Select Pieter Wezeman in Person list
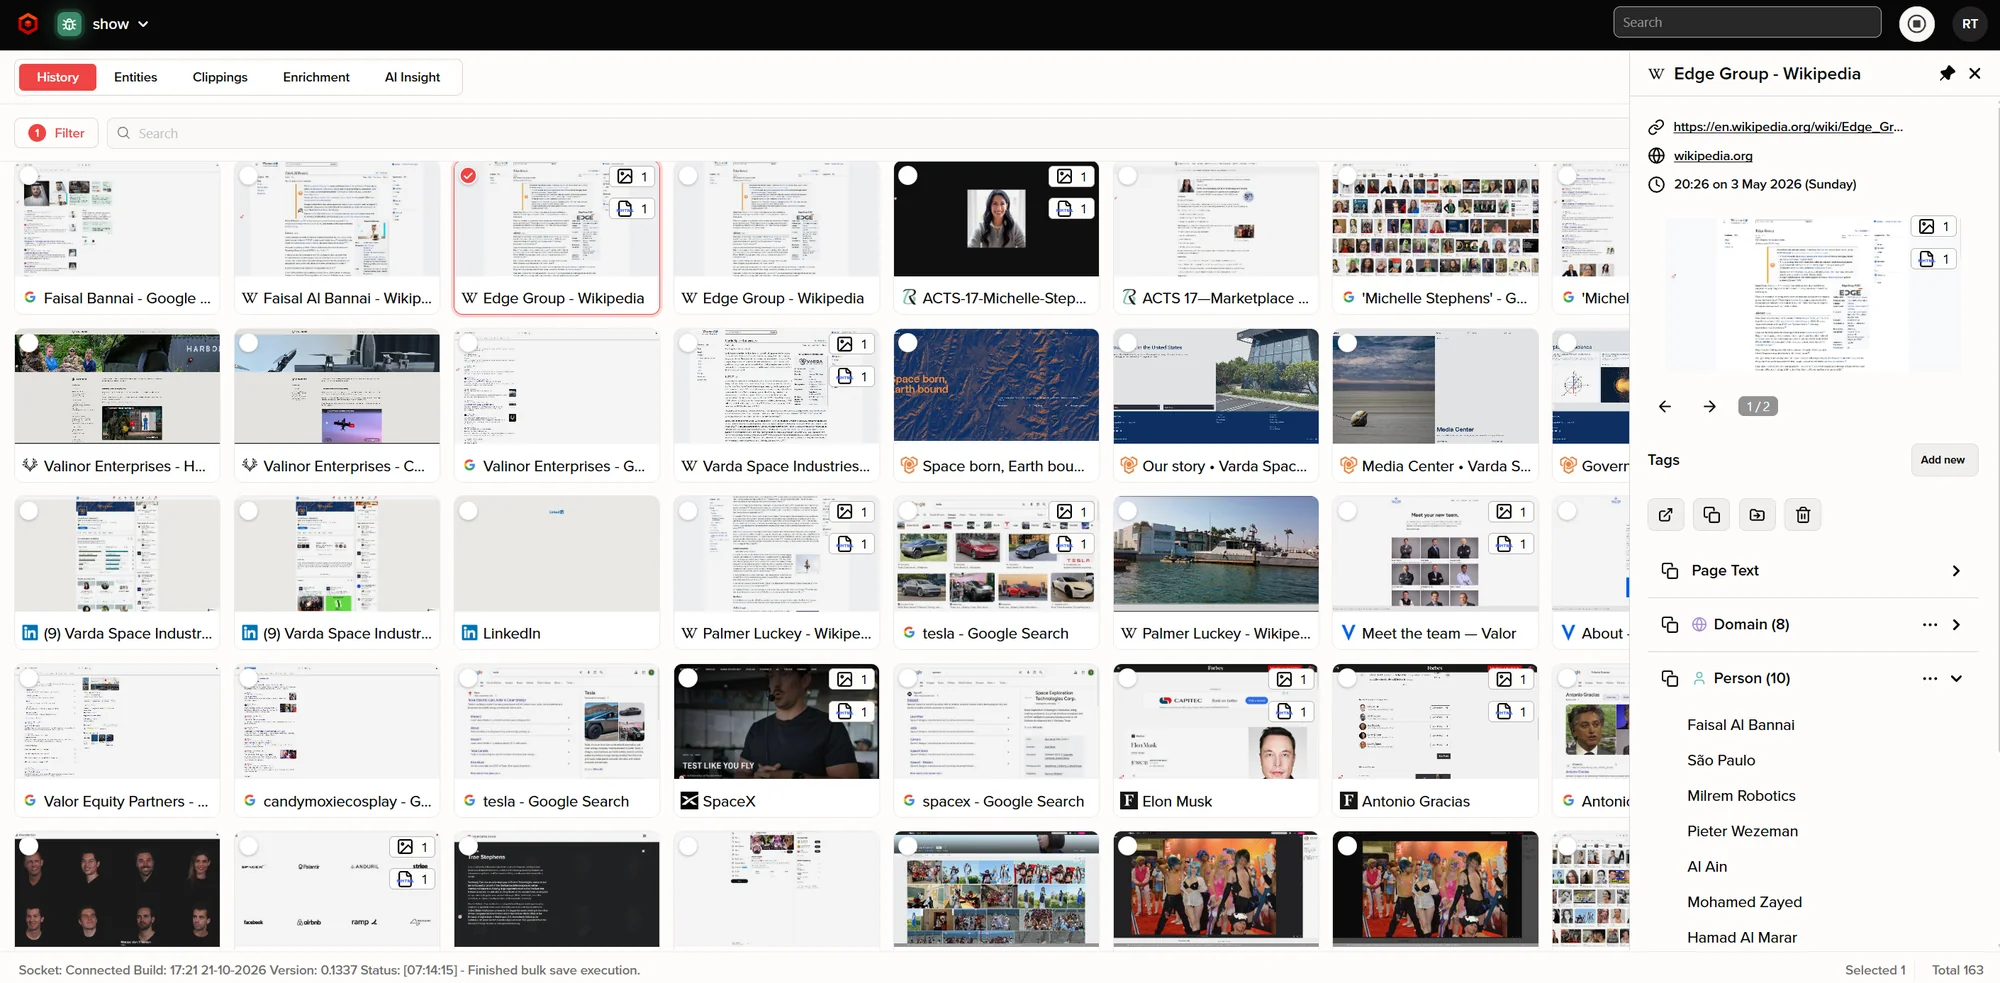 [x=1742, y=831]
